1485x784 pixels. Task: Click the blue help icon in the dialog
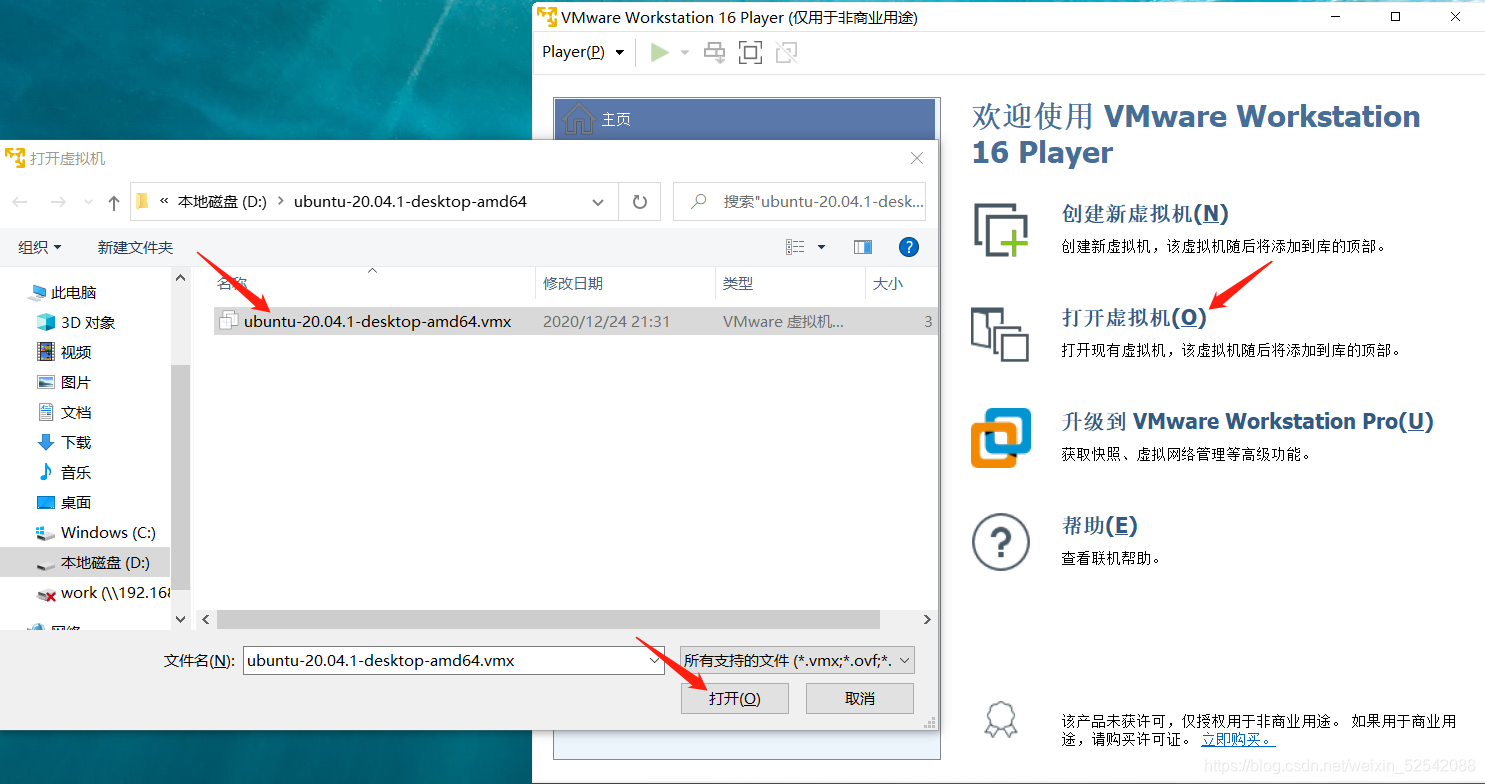pos(909,247)
